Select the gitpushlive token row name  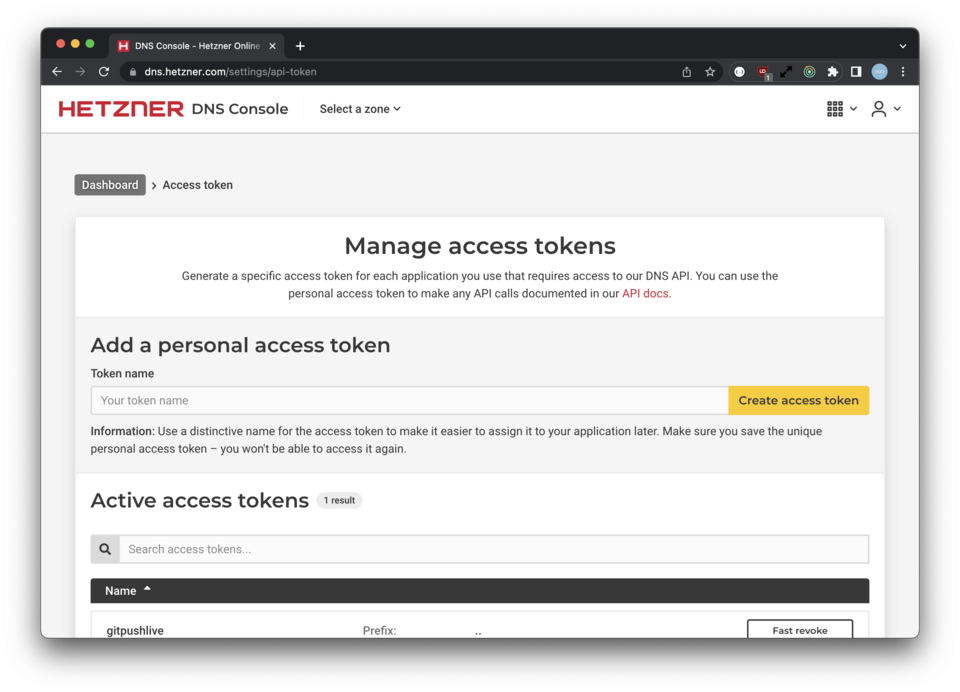[x=135, y=630]
